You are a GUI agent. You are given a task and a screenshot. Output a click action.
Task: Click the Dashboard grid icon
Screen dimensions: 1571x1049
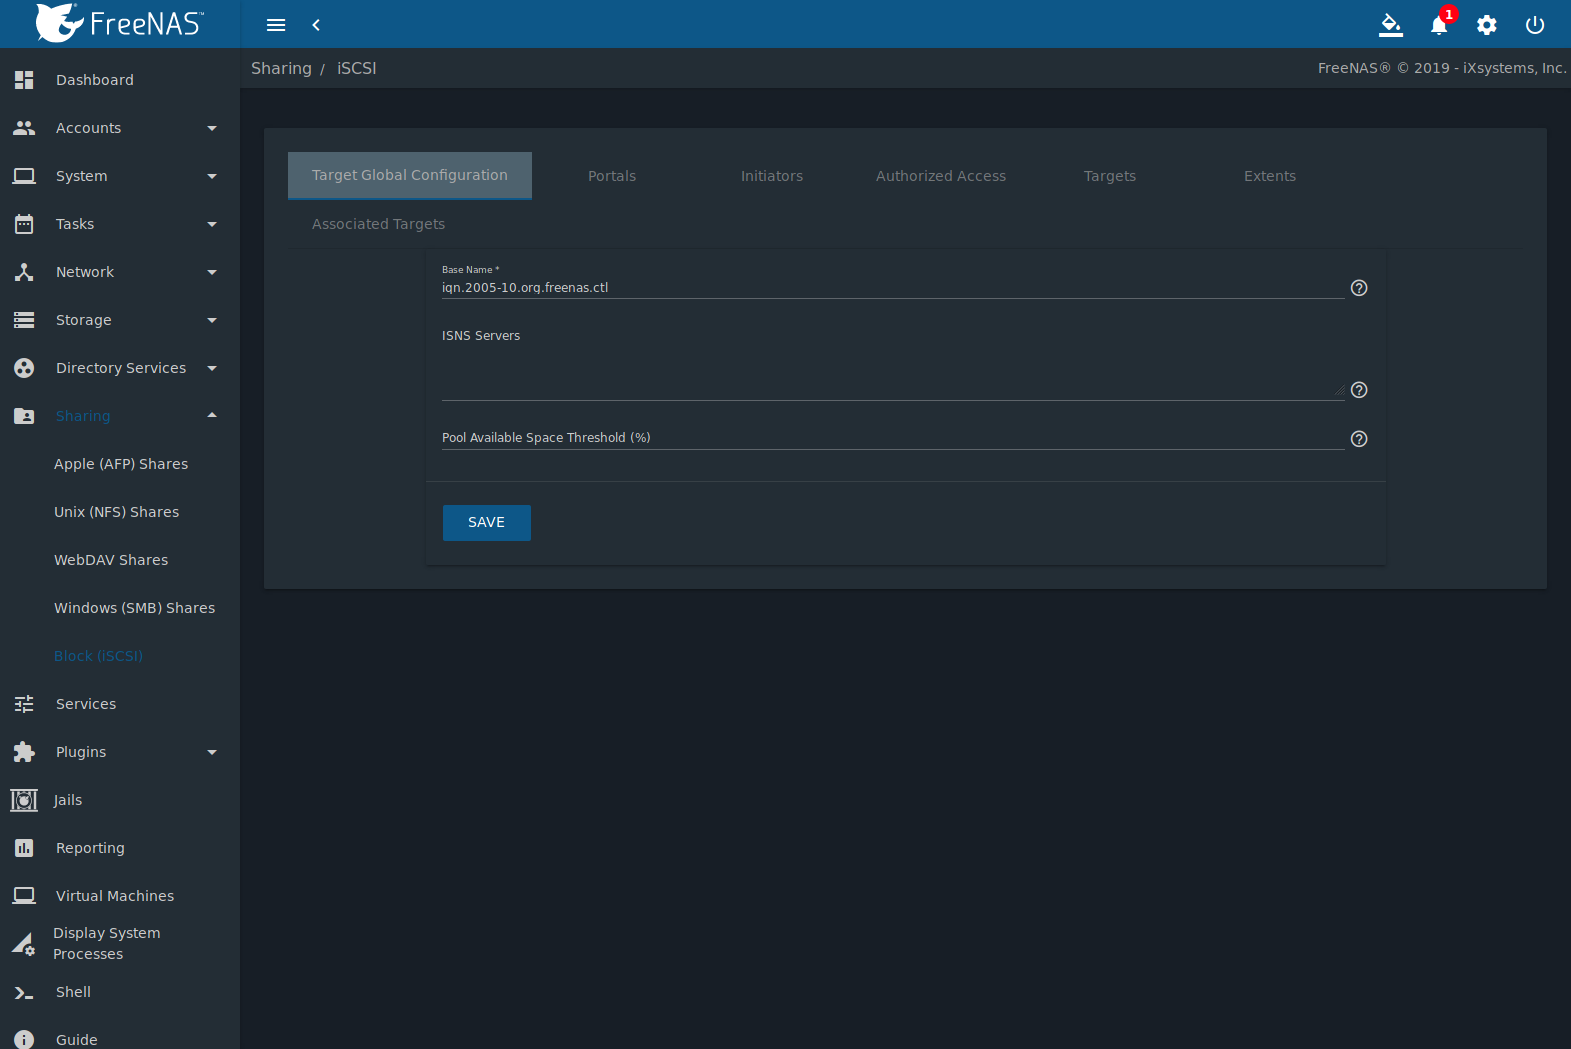coord(24,80)
